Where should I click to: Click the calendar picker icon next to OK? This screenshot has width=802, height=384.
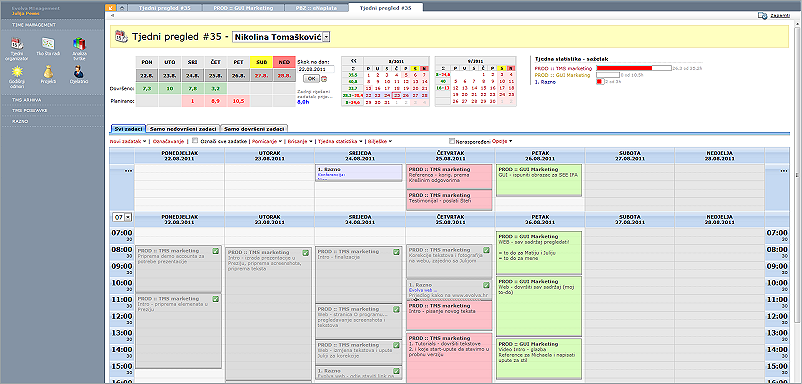(x=323, y=79)
